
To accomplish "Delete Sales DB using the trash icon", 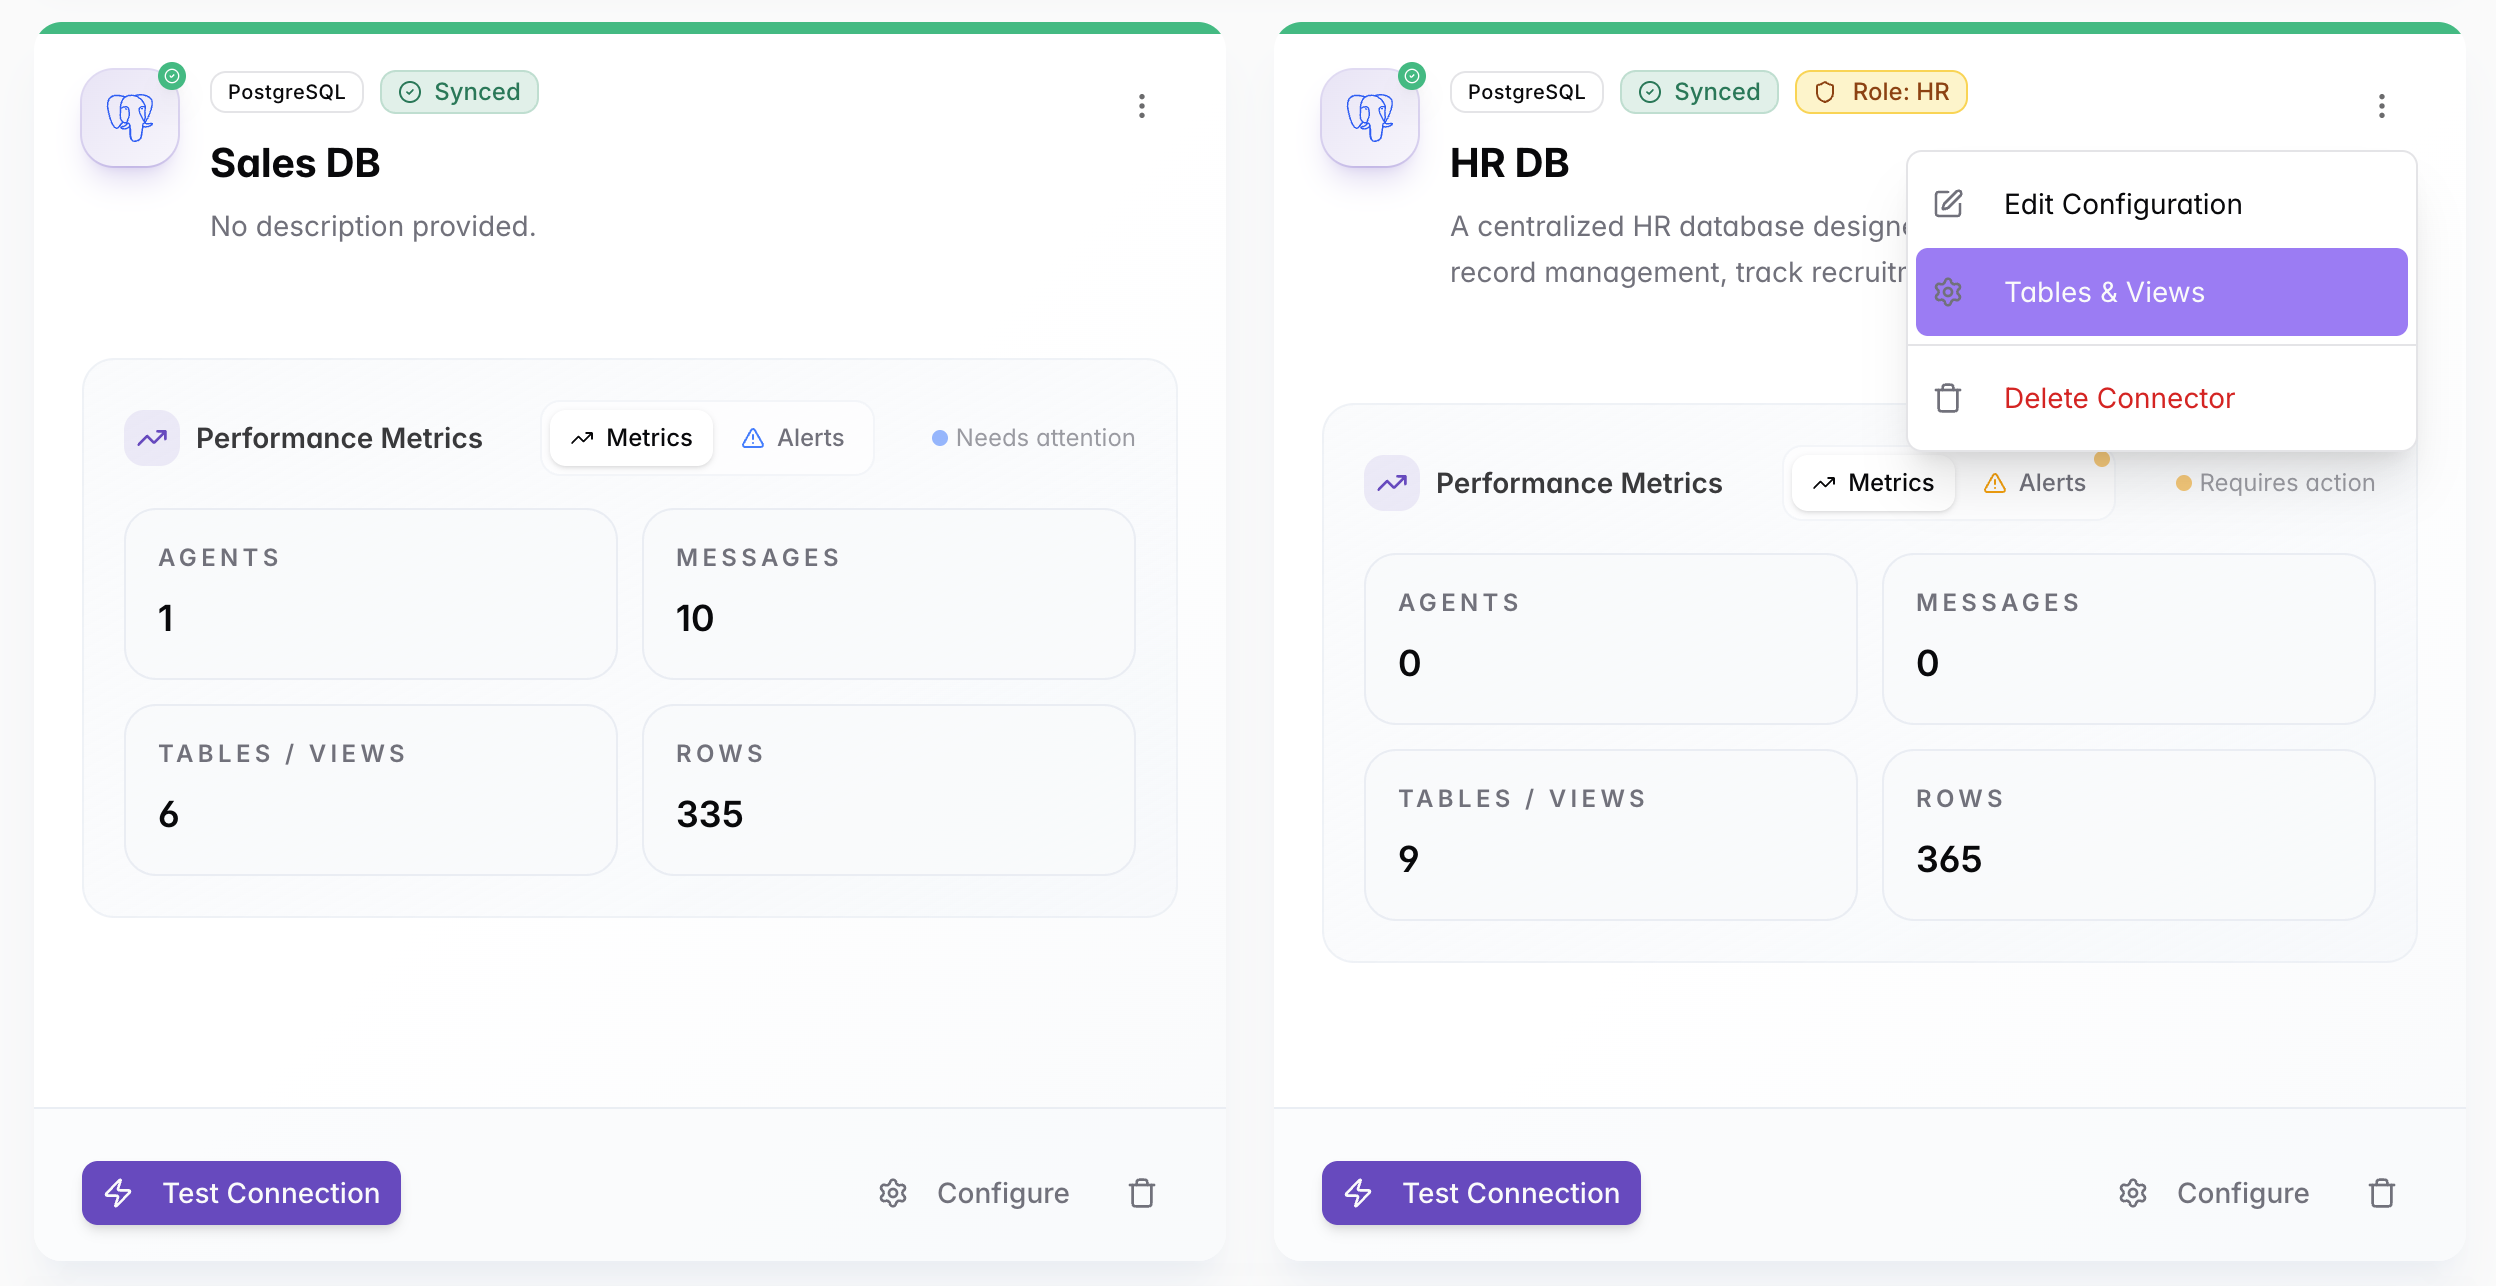I will (x=1142, y=1193).
